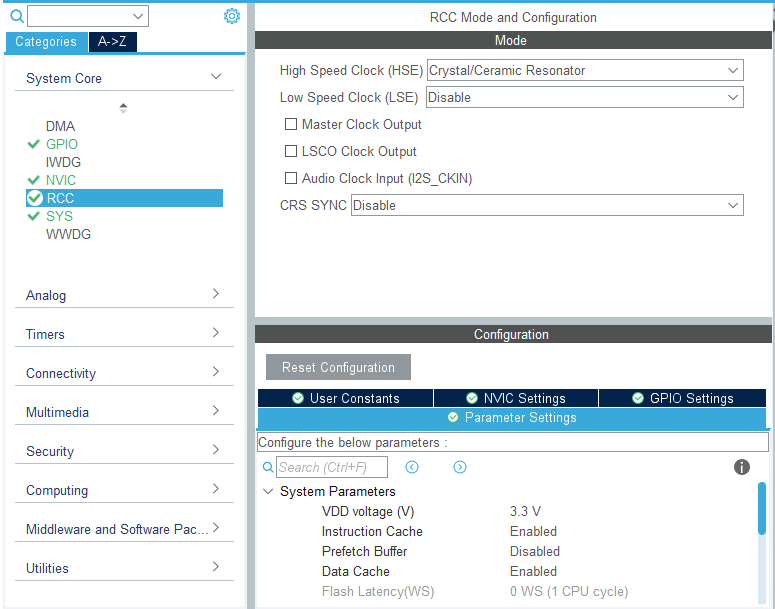This screenshot has height=609, width=775.
Task: Click the Mode section header
Action: [x=513, y=40]
